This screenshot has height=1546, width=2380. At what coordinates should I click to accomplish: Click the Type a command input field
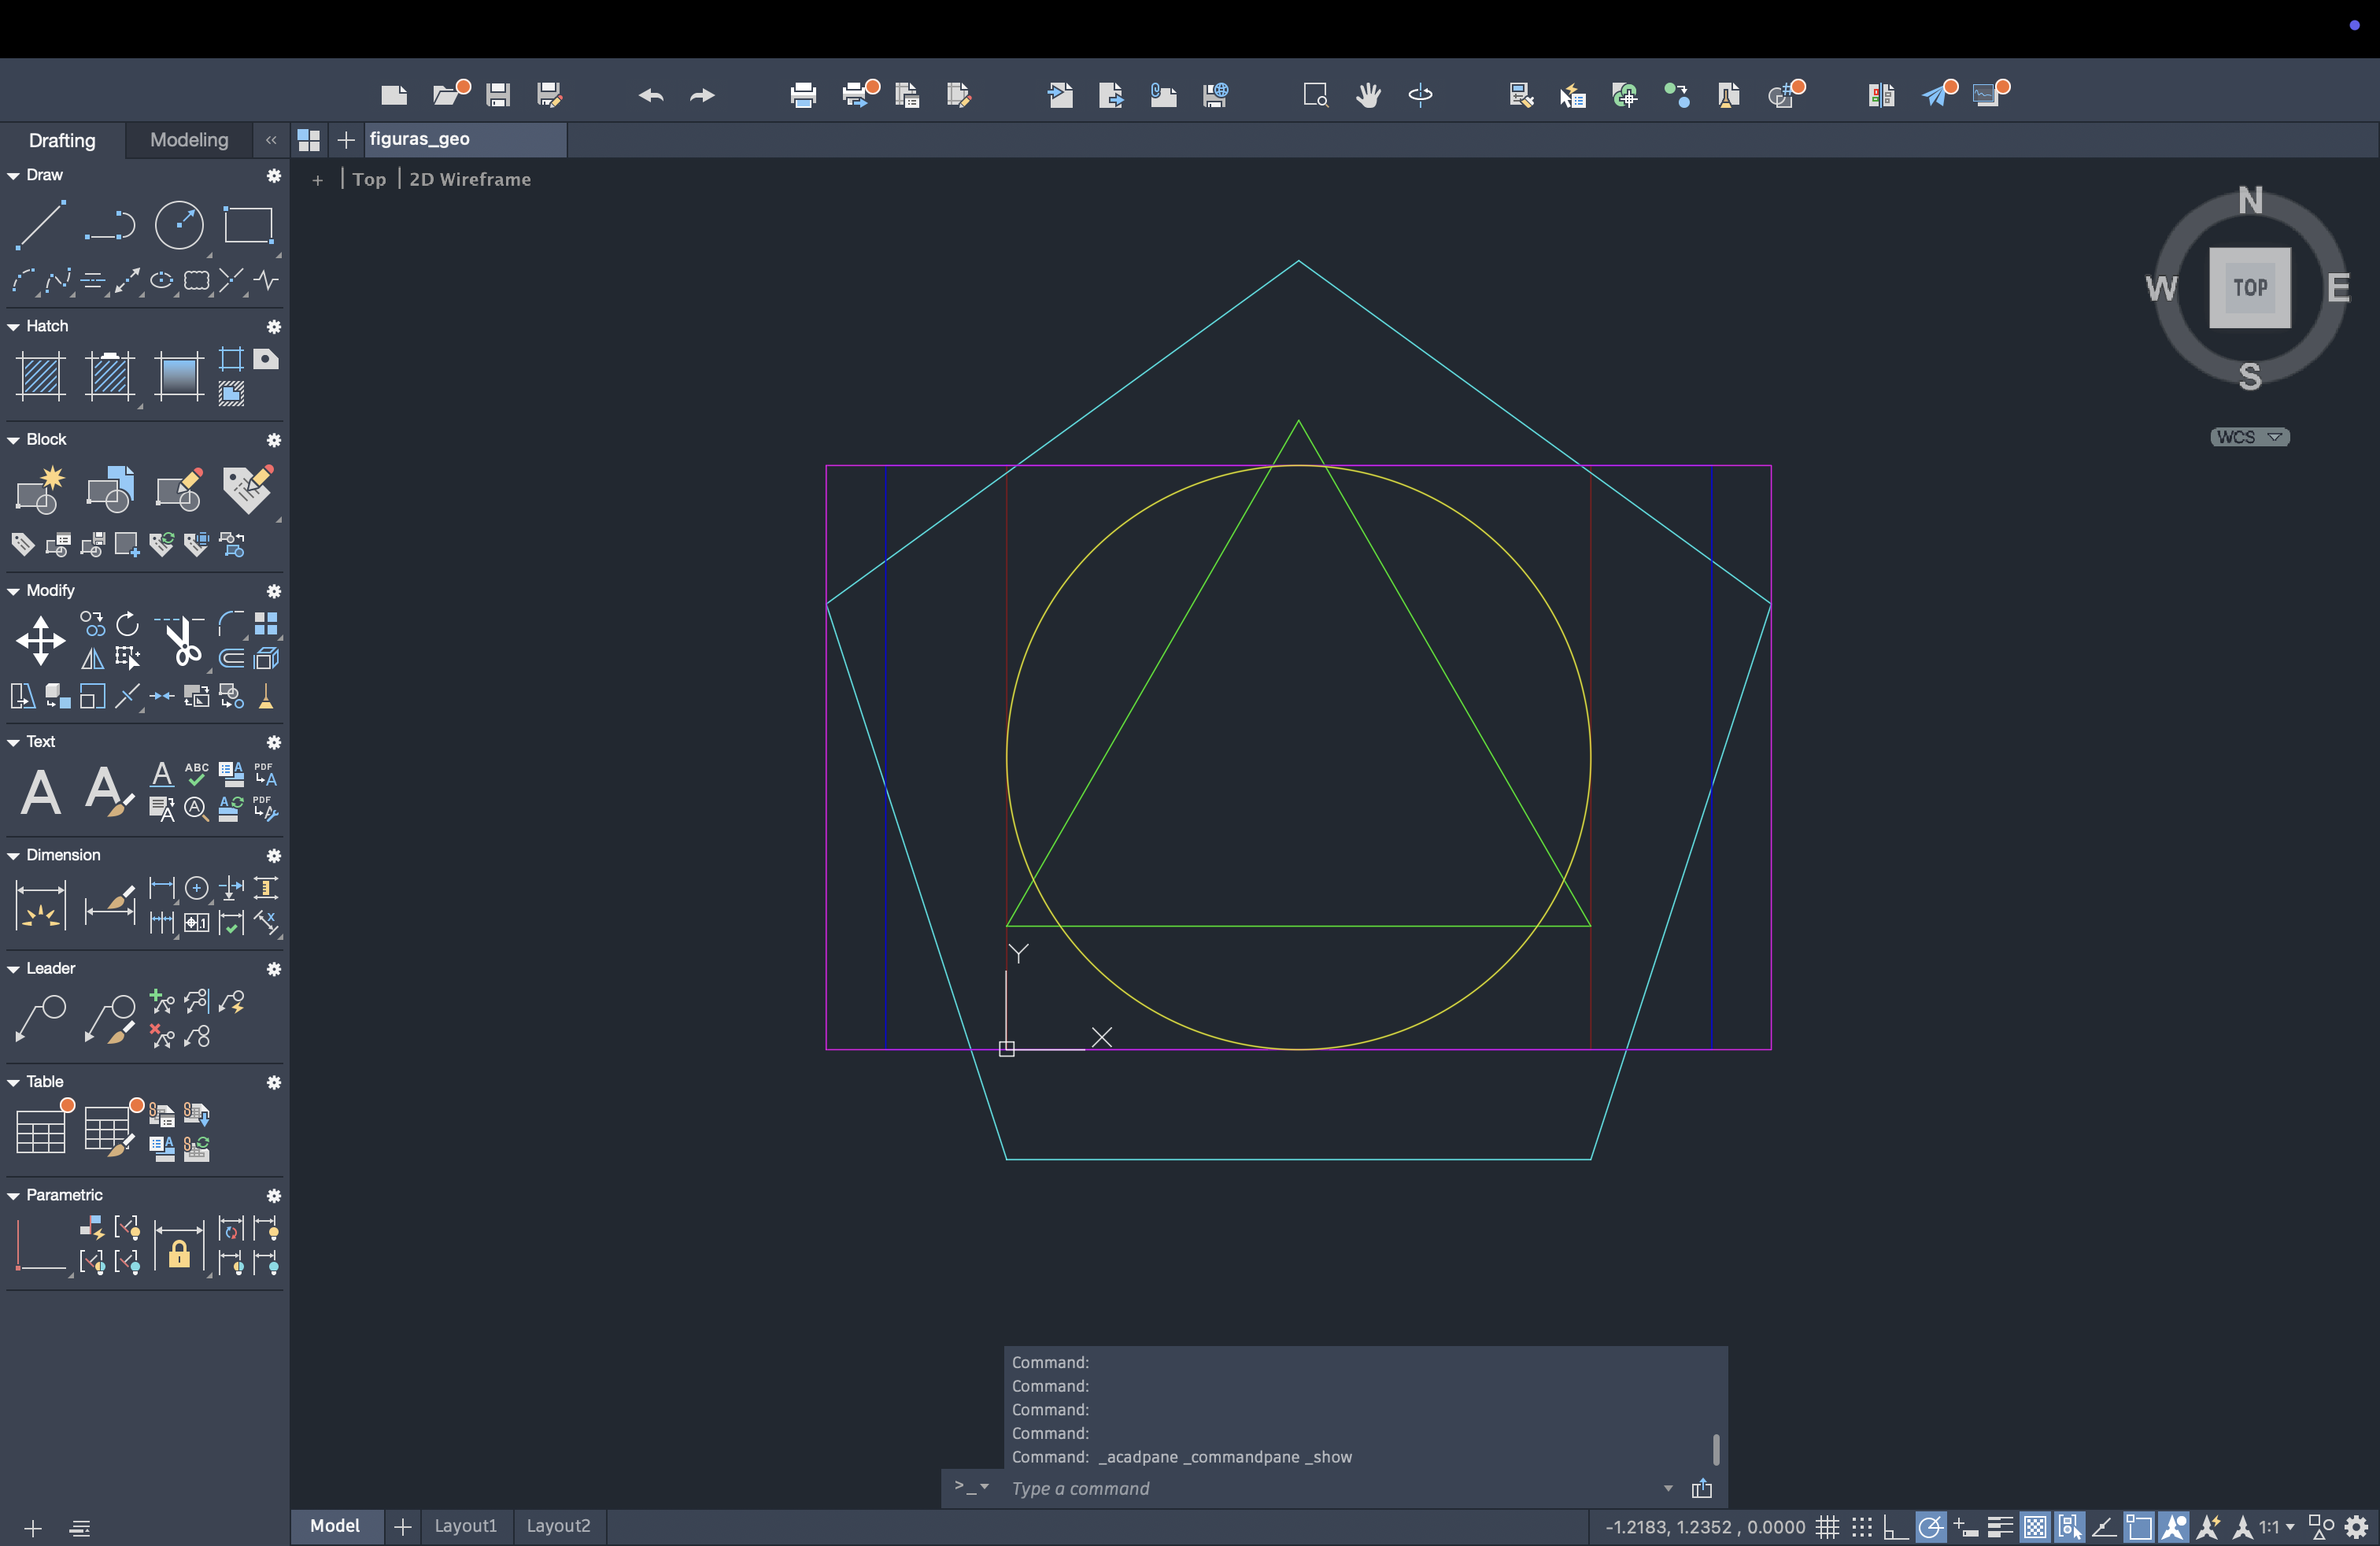(1330, 1488)
